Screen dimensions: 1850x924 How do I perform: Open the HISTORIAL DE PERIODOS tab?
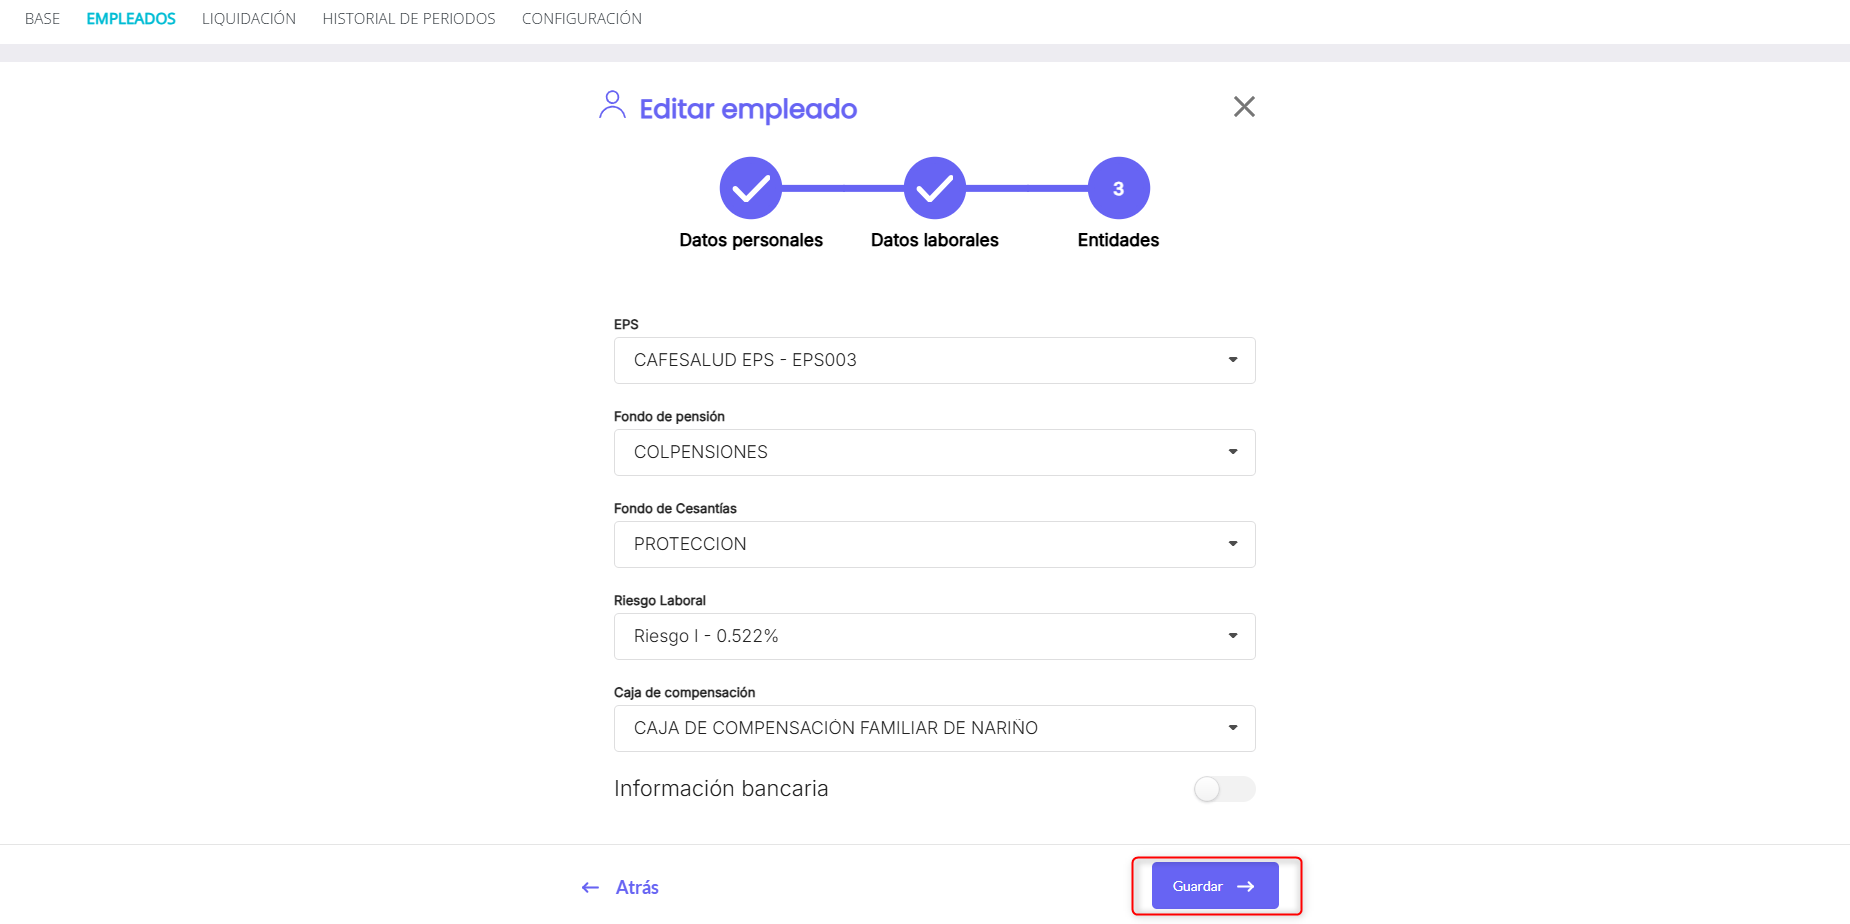click(409, 19)
